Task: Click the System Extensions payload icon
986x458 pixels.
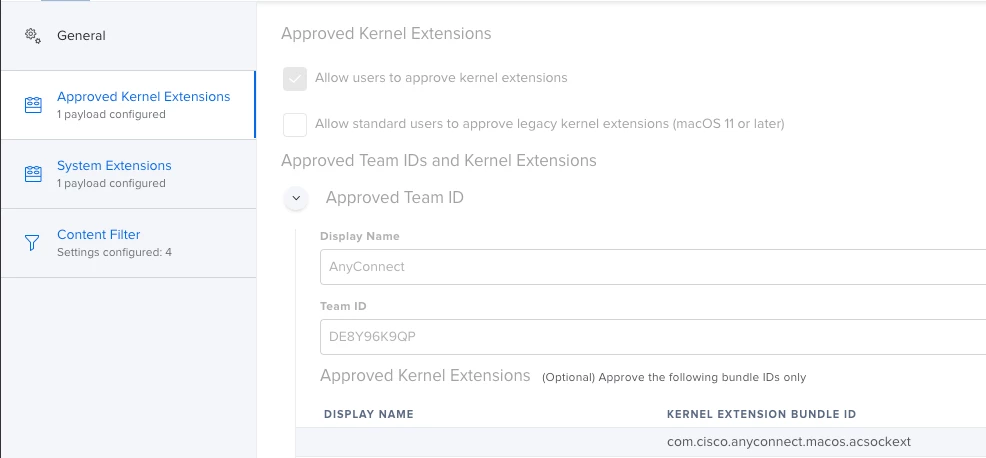Action: point(33,174)
